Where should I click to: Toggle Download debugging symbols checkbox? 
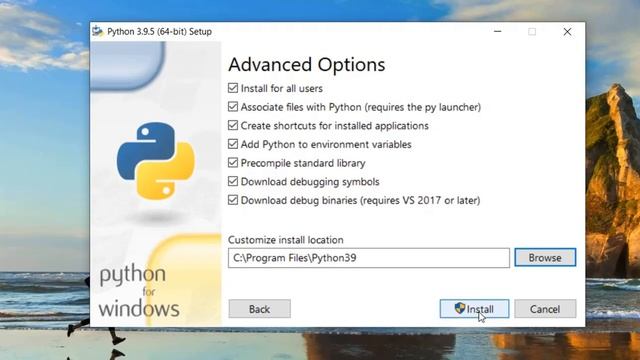[233, 181]
